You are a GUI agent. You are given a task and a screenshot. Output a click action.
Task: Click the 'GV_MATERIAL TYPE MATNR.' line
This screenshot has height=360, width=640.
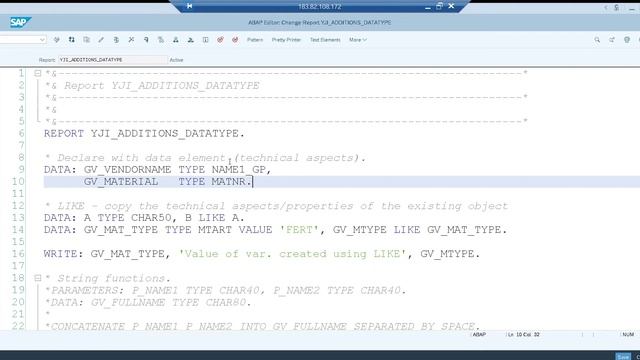pos(168,182)
